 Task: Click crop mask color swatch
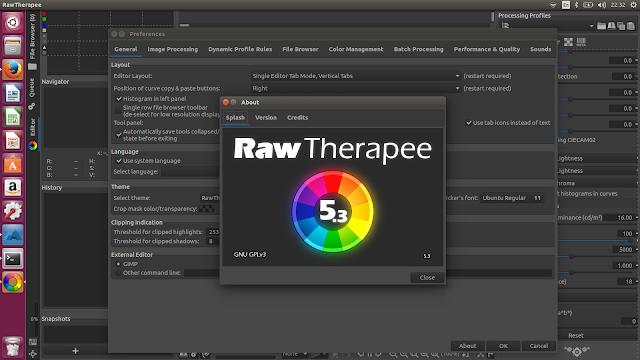pyautogui.click(x=207, y=209)
